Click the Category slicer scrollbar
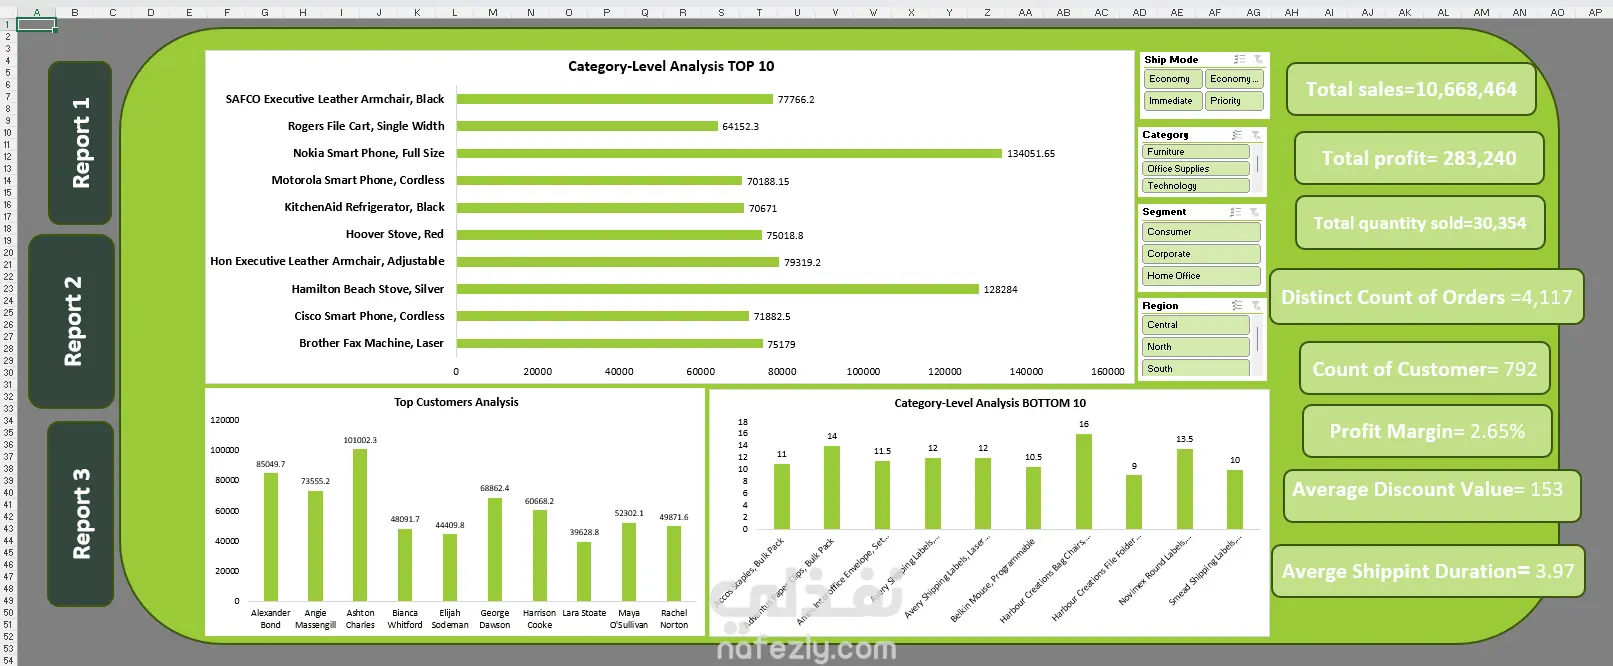 (x=1257, y=164)
